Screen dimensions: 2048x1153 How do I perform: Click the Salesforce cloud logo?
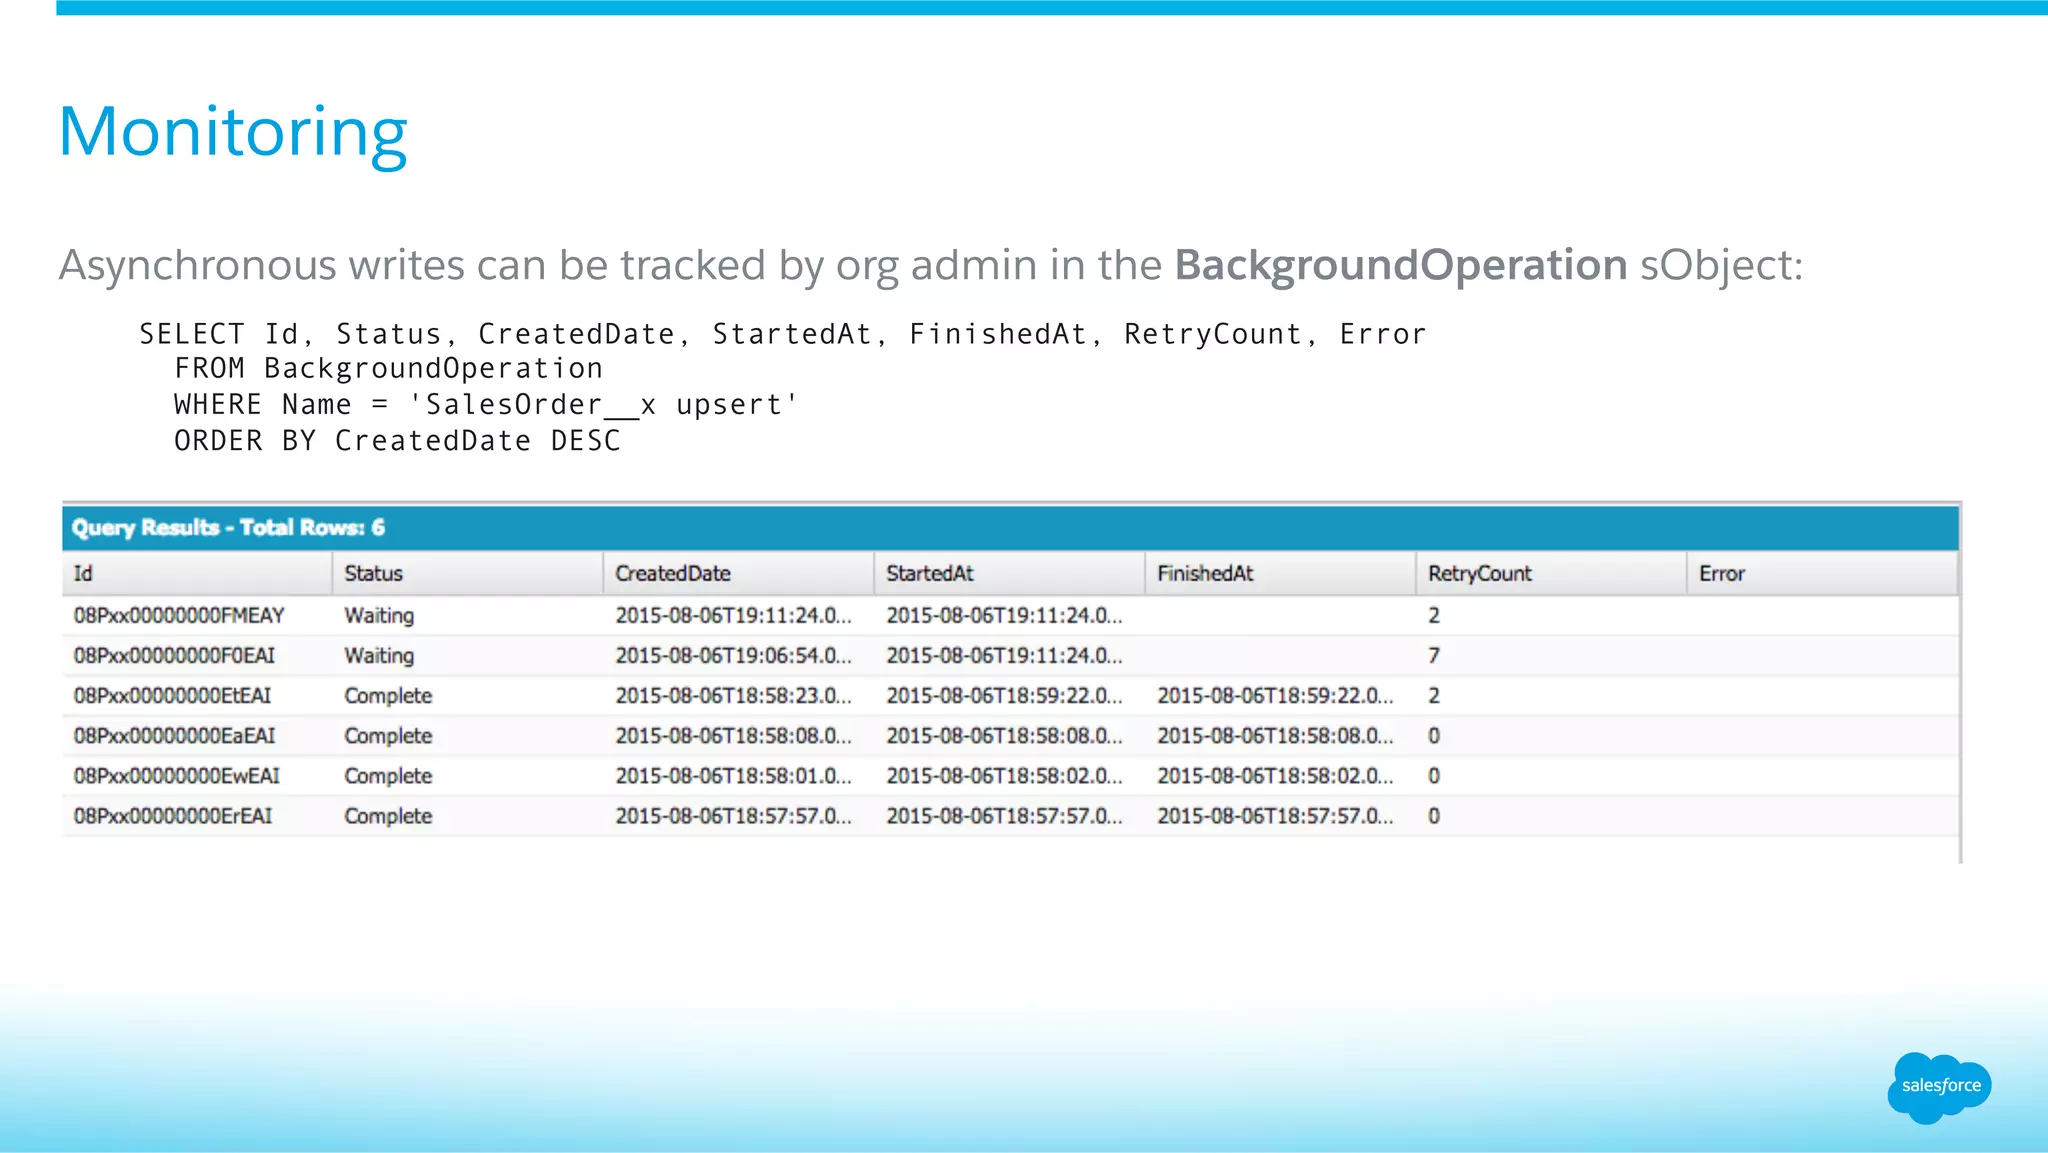click(x=1939, y=1087)
